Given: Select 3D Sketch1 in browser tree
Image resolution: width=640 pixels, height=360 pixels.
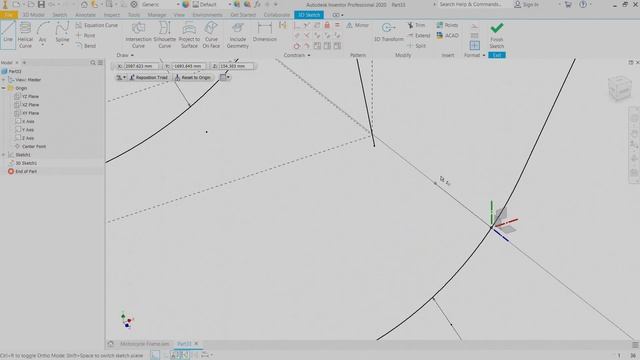Looking at the screenshot, I should pyautogui.click(x=23, y=163).
